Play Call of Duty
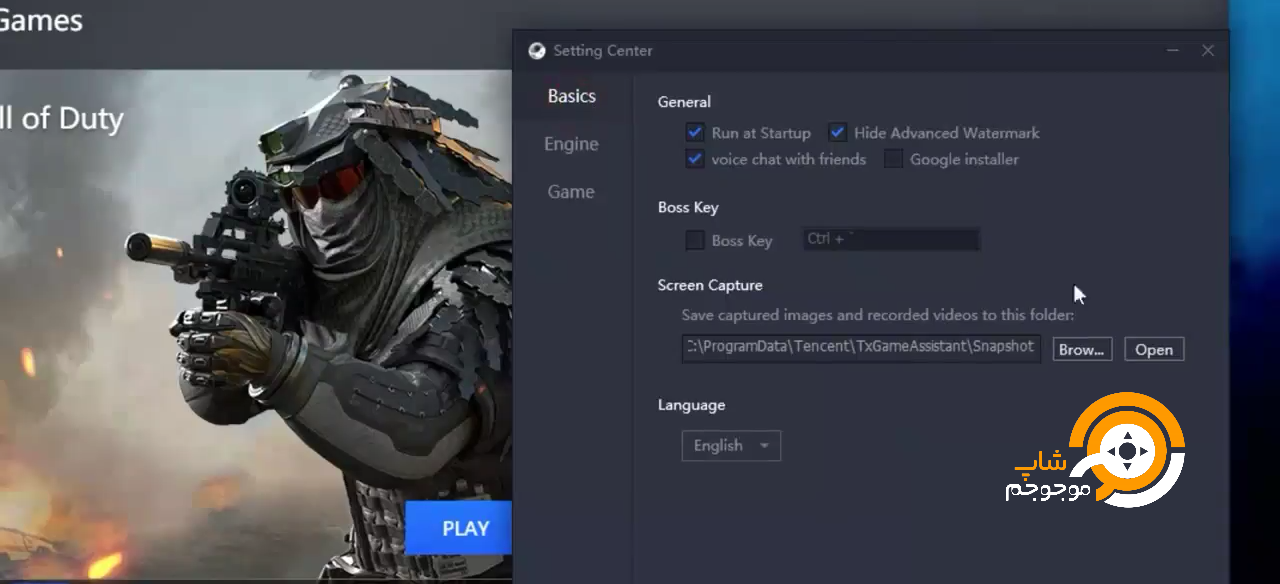Screen dimensions: 1280x584 pos(460,528)
